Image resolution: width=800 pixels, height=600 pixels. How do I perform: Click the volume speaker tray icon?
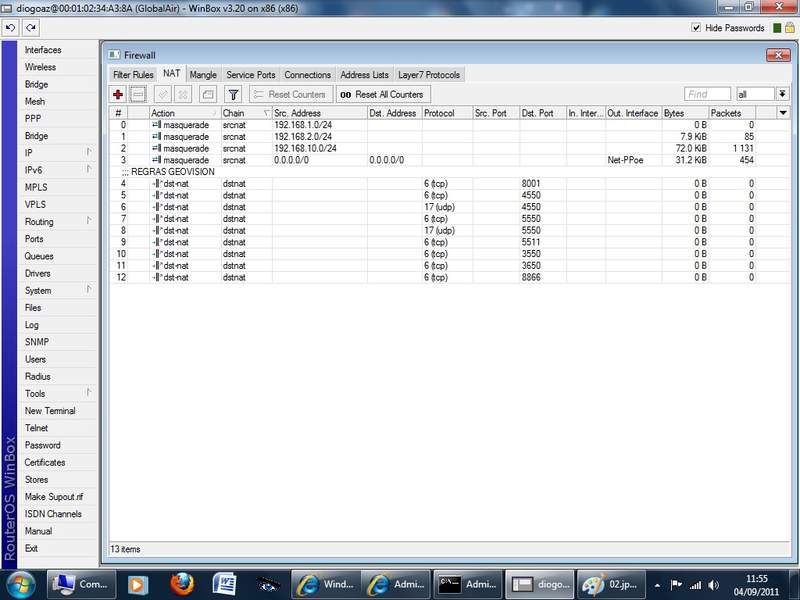[714, 585]
